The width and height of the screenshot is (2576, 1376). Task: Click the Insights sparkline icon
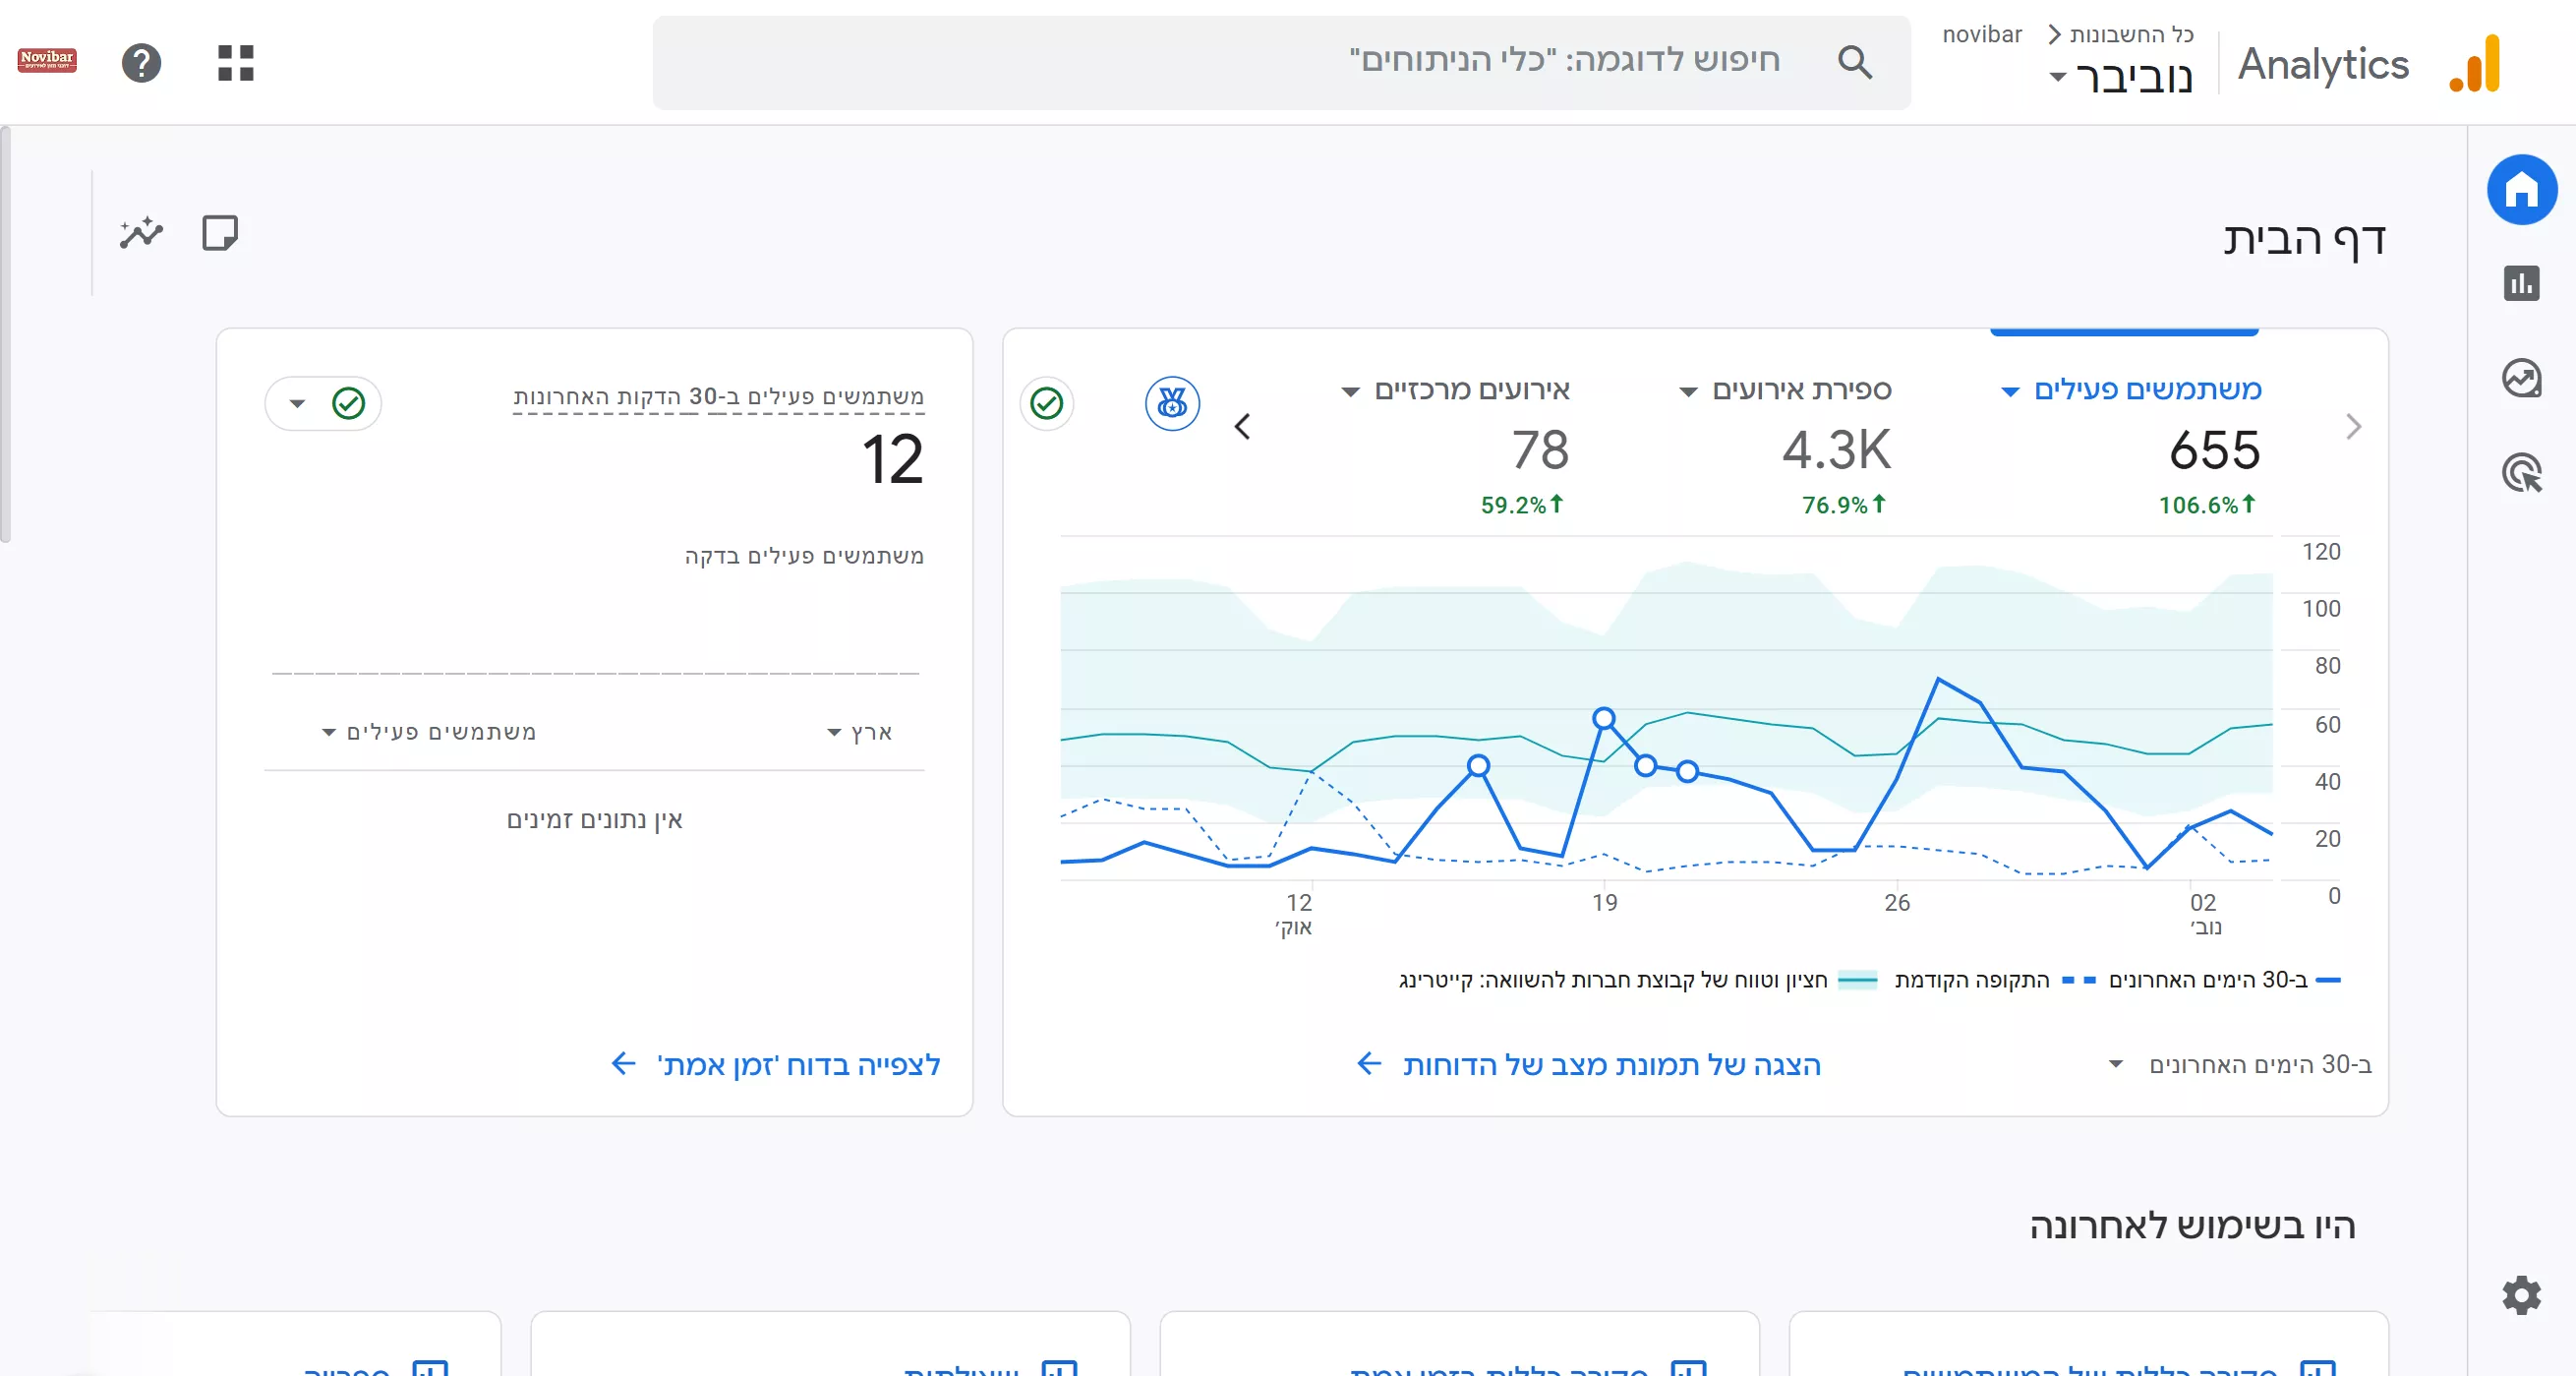[x=141, y=233]
